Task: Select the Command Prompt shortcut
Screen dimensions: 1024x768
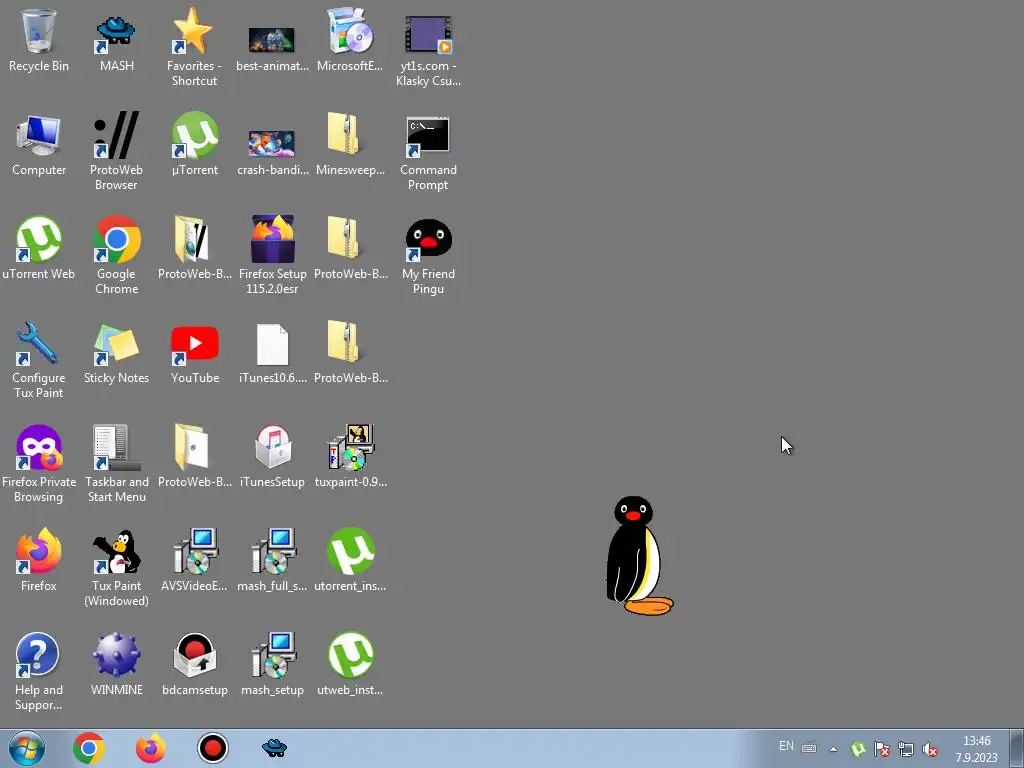Action: click(x=428, y=154)
